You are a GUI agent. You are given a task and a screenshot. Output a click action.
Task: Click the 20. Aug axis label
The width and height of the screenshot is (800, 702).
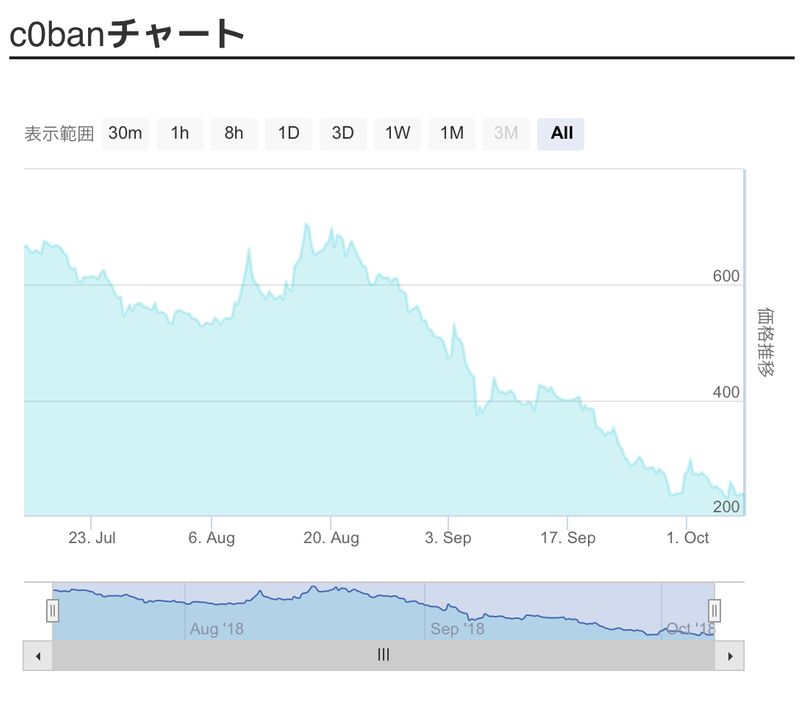point(331,538)
